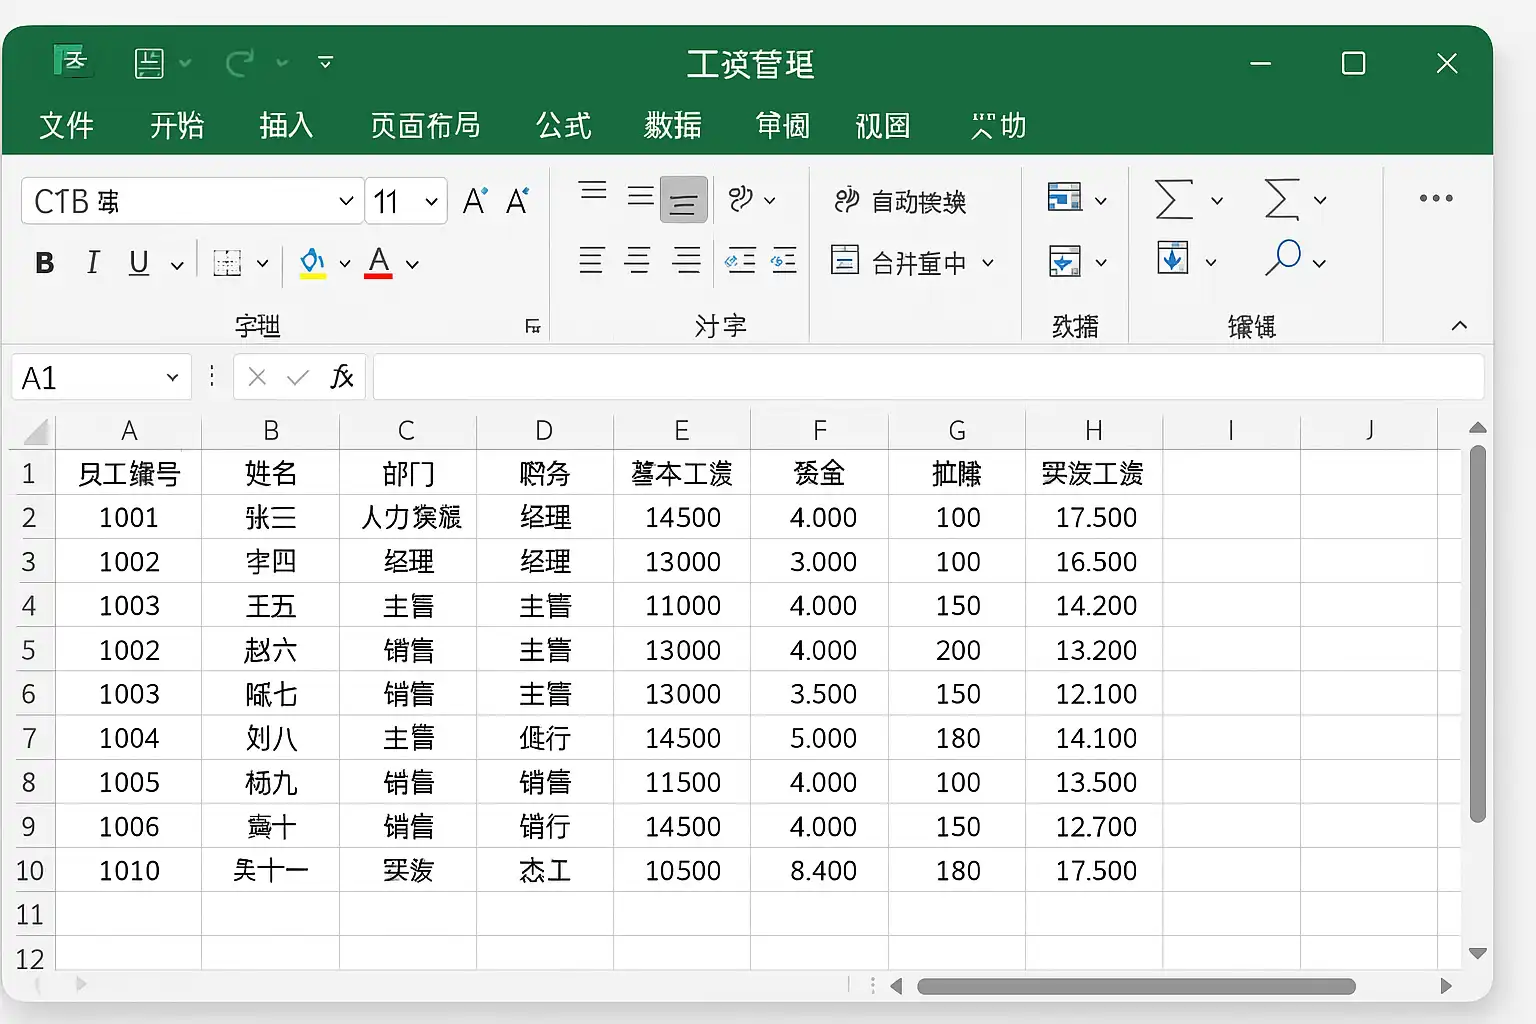The height and width of the screenshot is (1024, 1536).
Task: Switch to the 公式 ribbon tab
Action: pyautogui.click(x=564, y=125)
